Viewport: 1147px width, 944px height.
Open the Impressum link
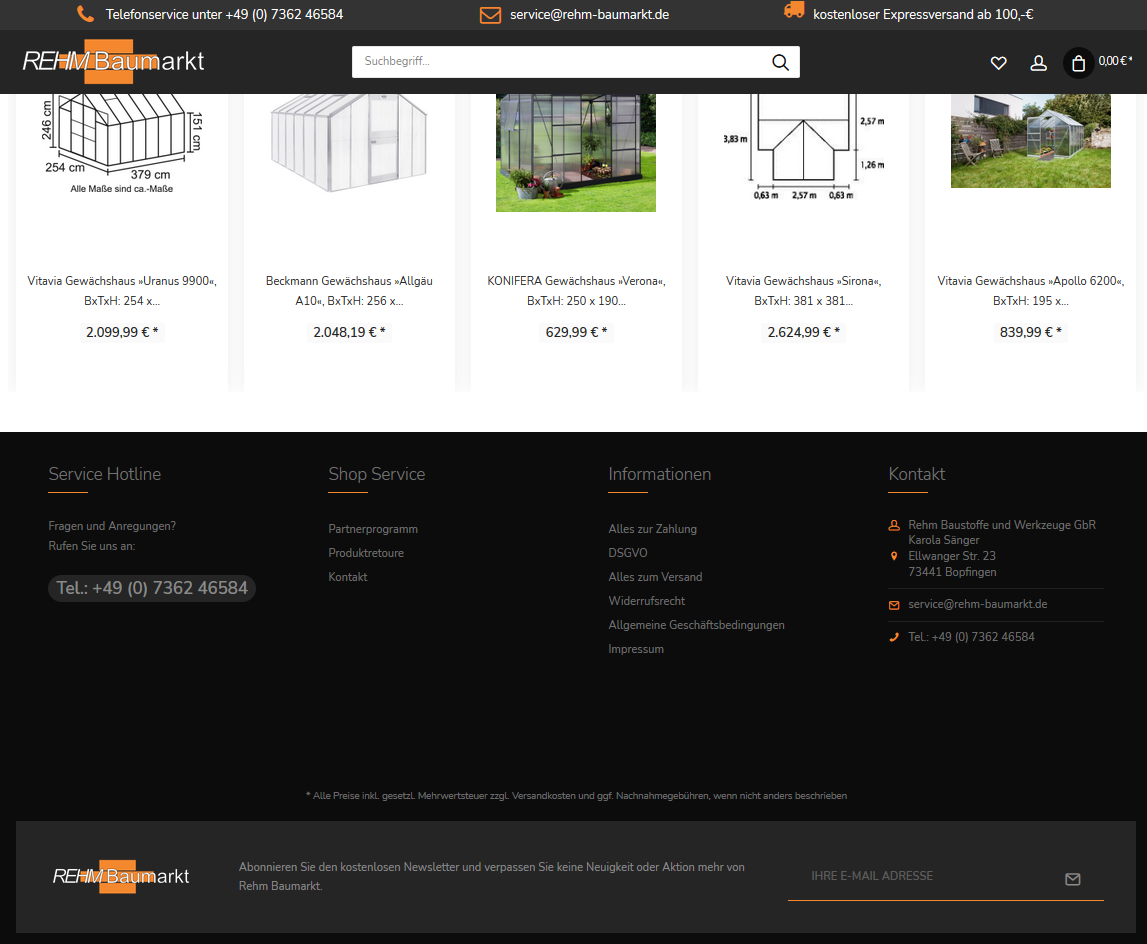pos(636,650)
